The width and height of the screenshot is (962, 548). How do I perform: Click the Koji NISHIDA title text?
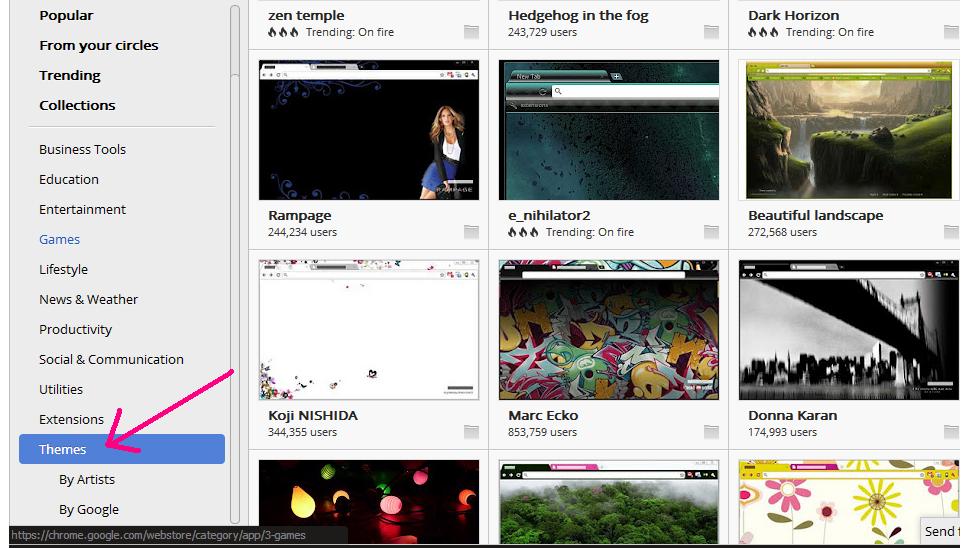tap(313, 415)
